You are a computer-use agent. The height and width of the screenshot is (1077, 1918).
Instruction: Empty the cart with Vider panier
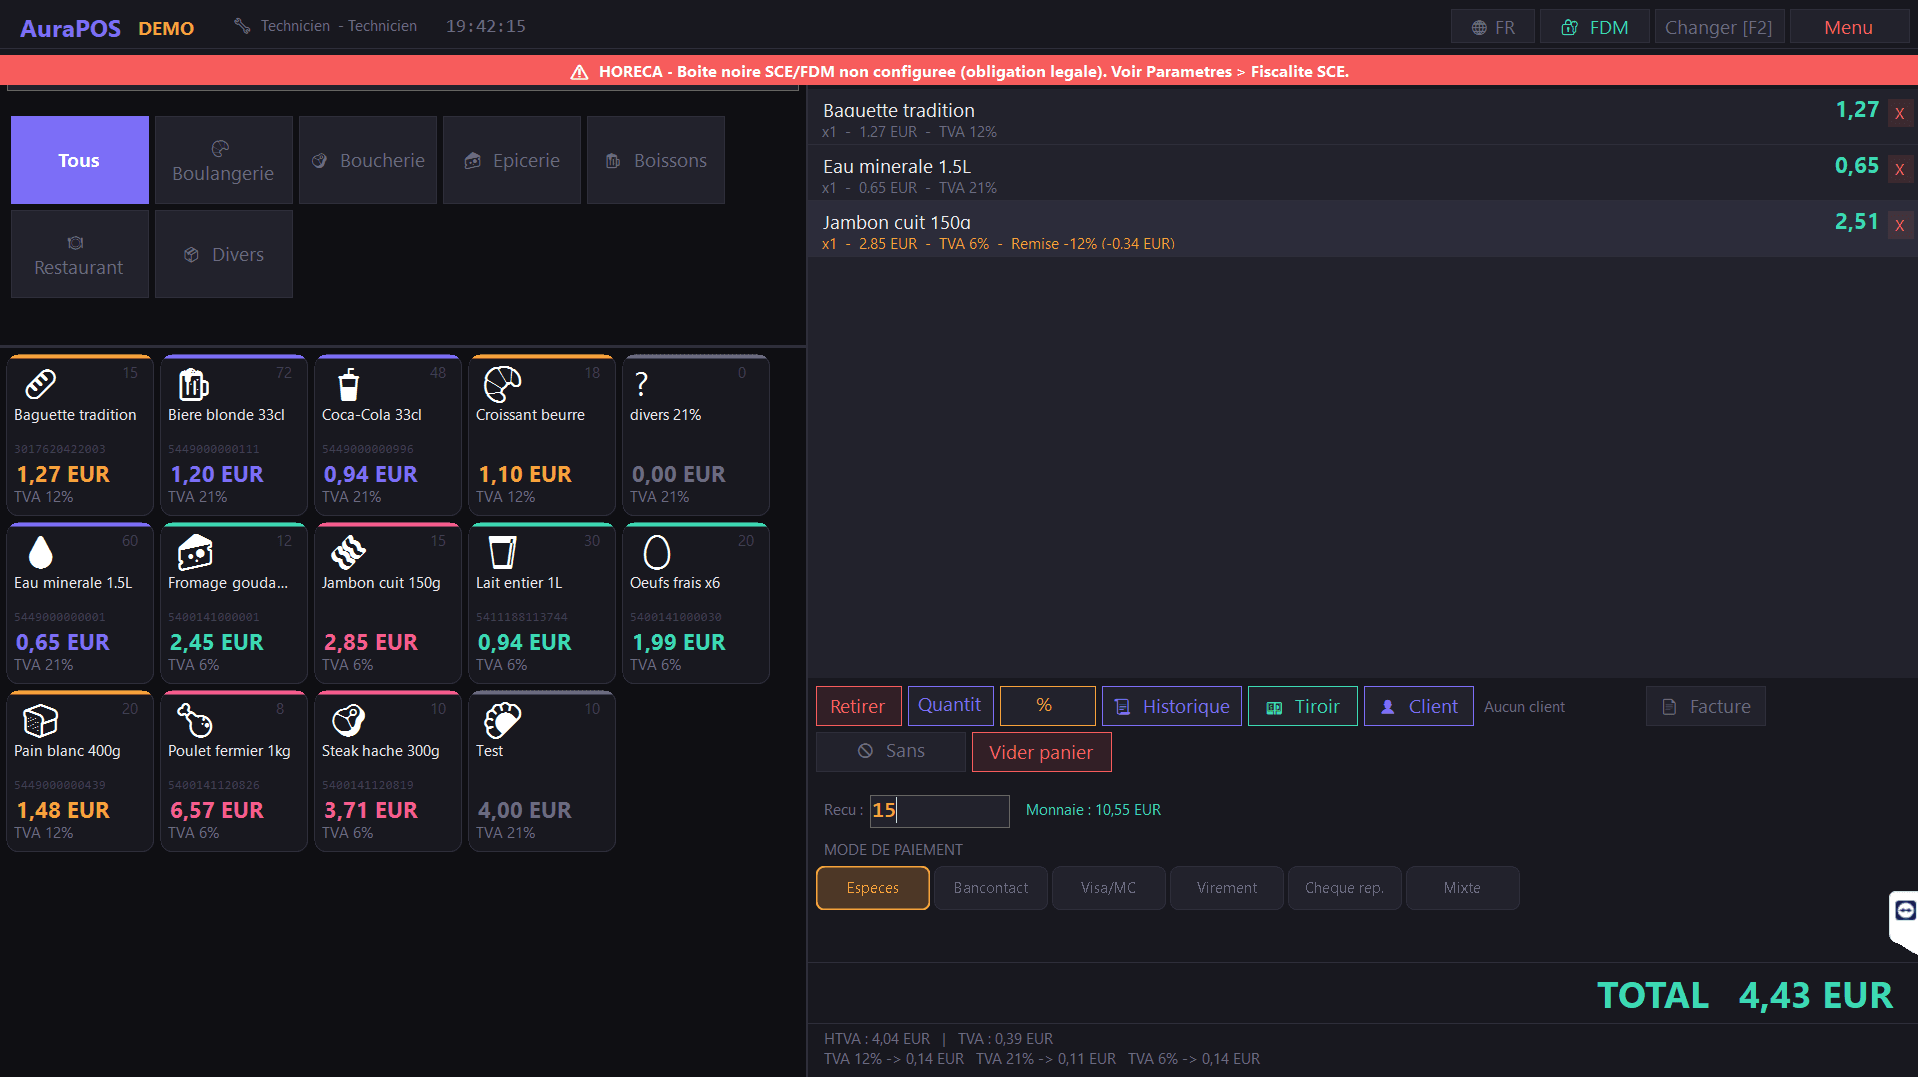pyautogui.click(x=1041, y=752)
